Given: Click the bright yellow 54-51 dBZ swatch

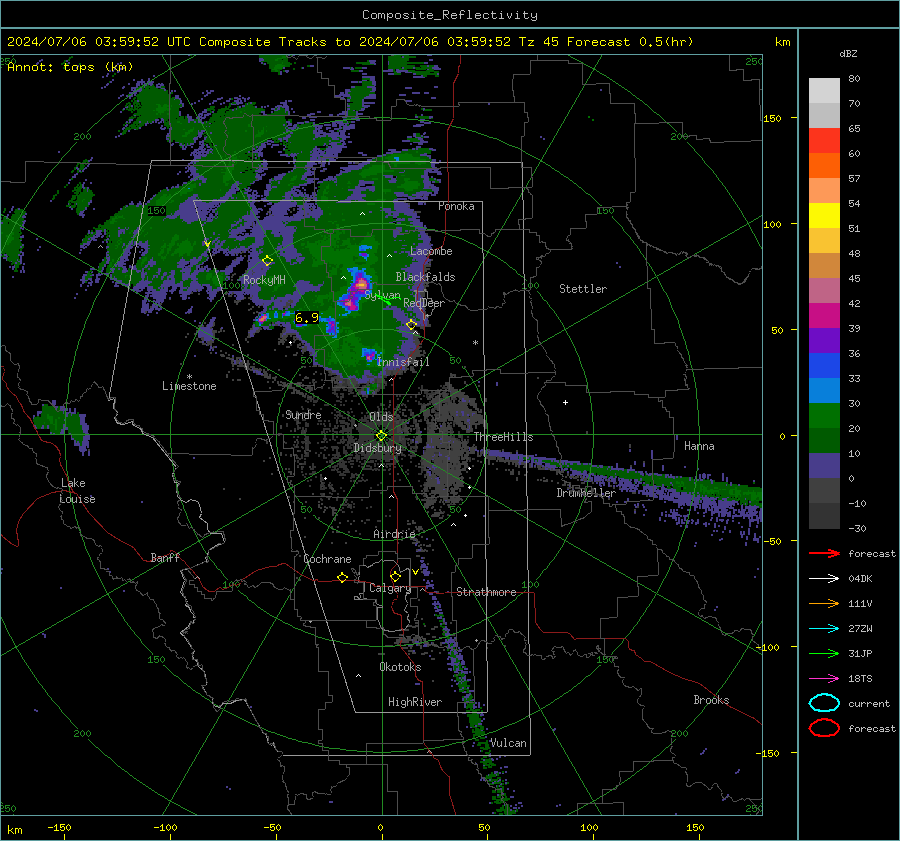Looking at the screenshot, I should pyautogui.click(x=824, y=216).
